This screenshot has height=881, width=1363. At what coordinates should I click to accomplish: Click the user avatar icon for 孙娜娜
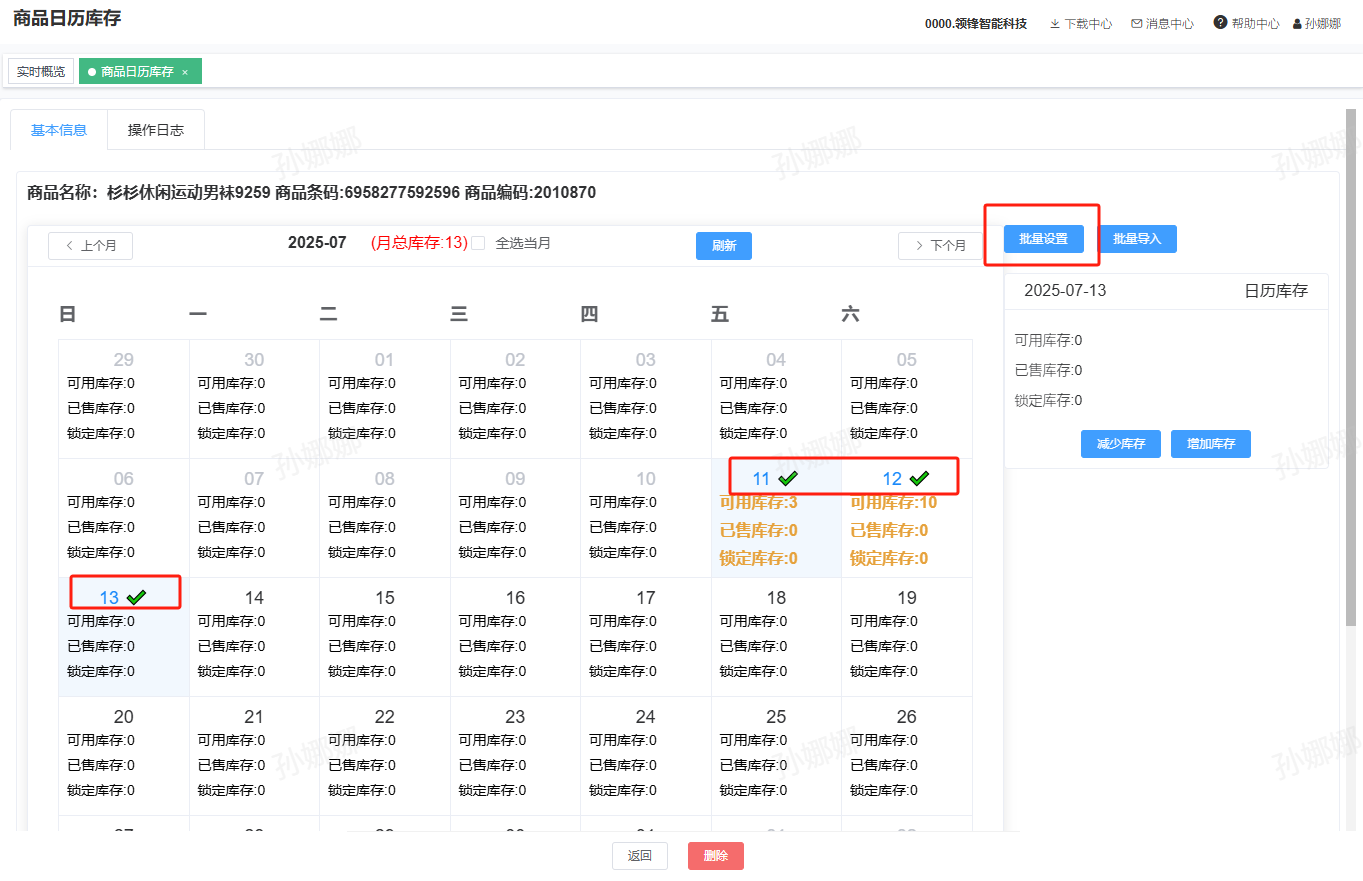(x=1297, y=24)
